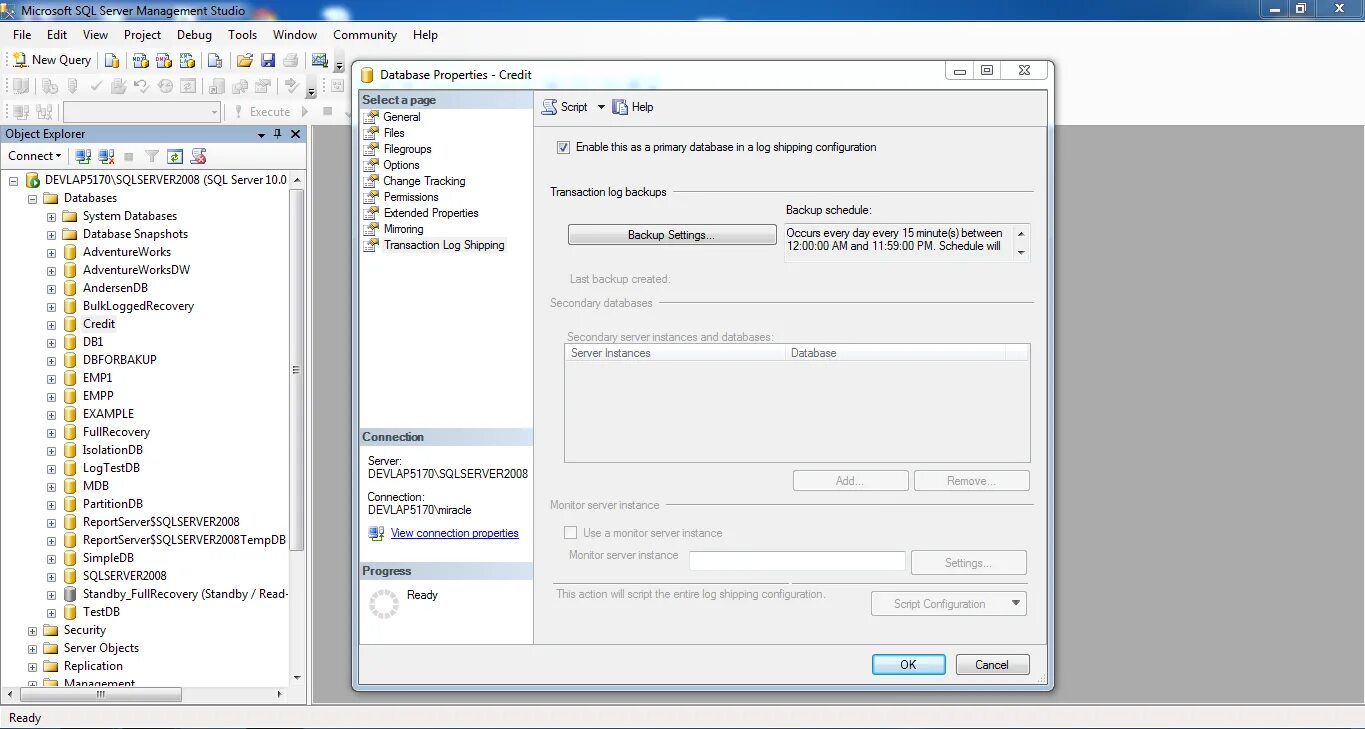Click OK to apply database properties
1365x729 pixels.
pos(908,665)
